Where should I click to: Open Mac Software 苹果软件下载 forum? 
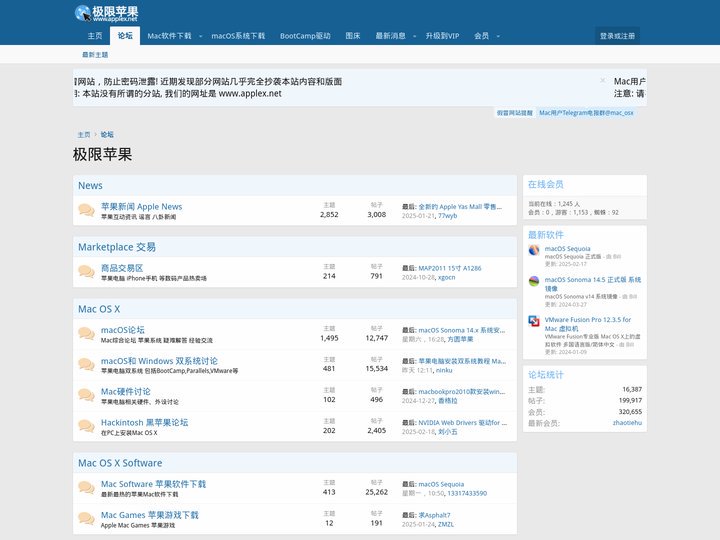click(x=153, y=484)
